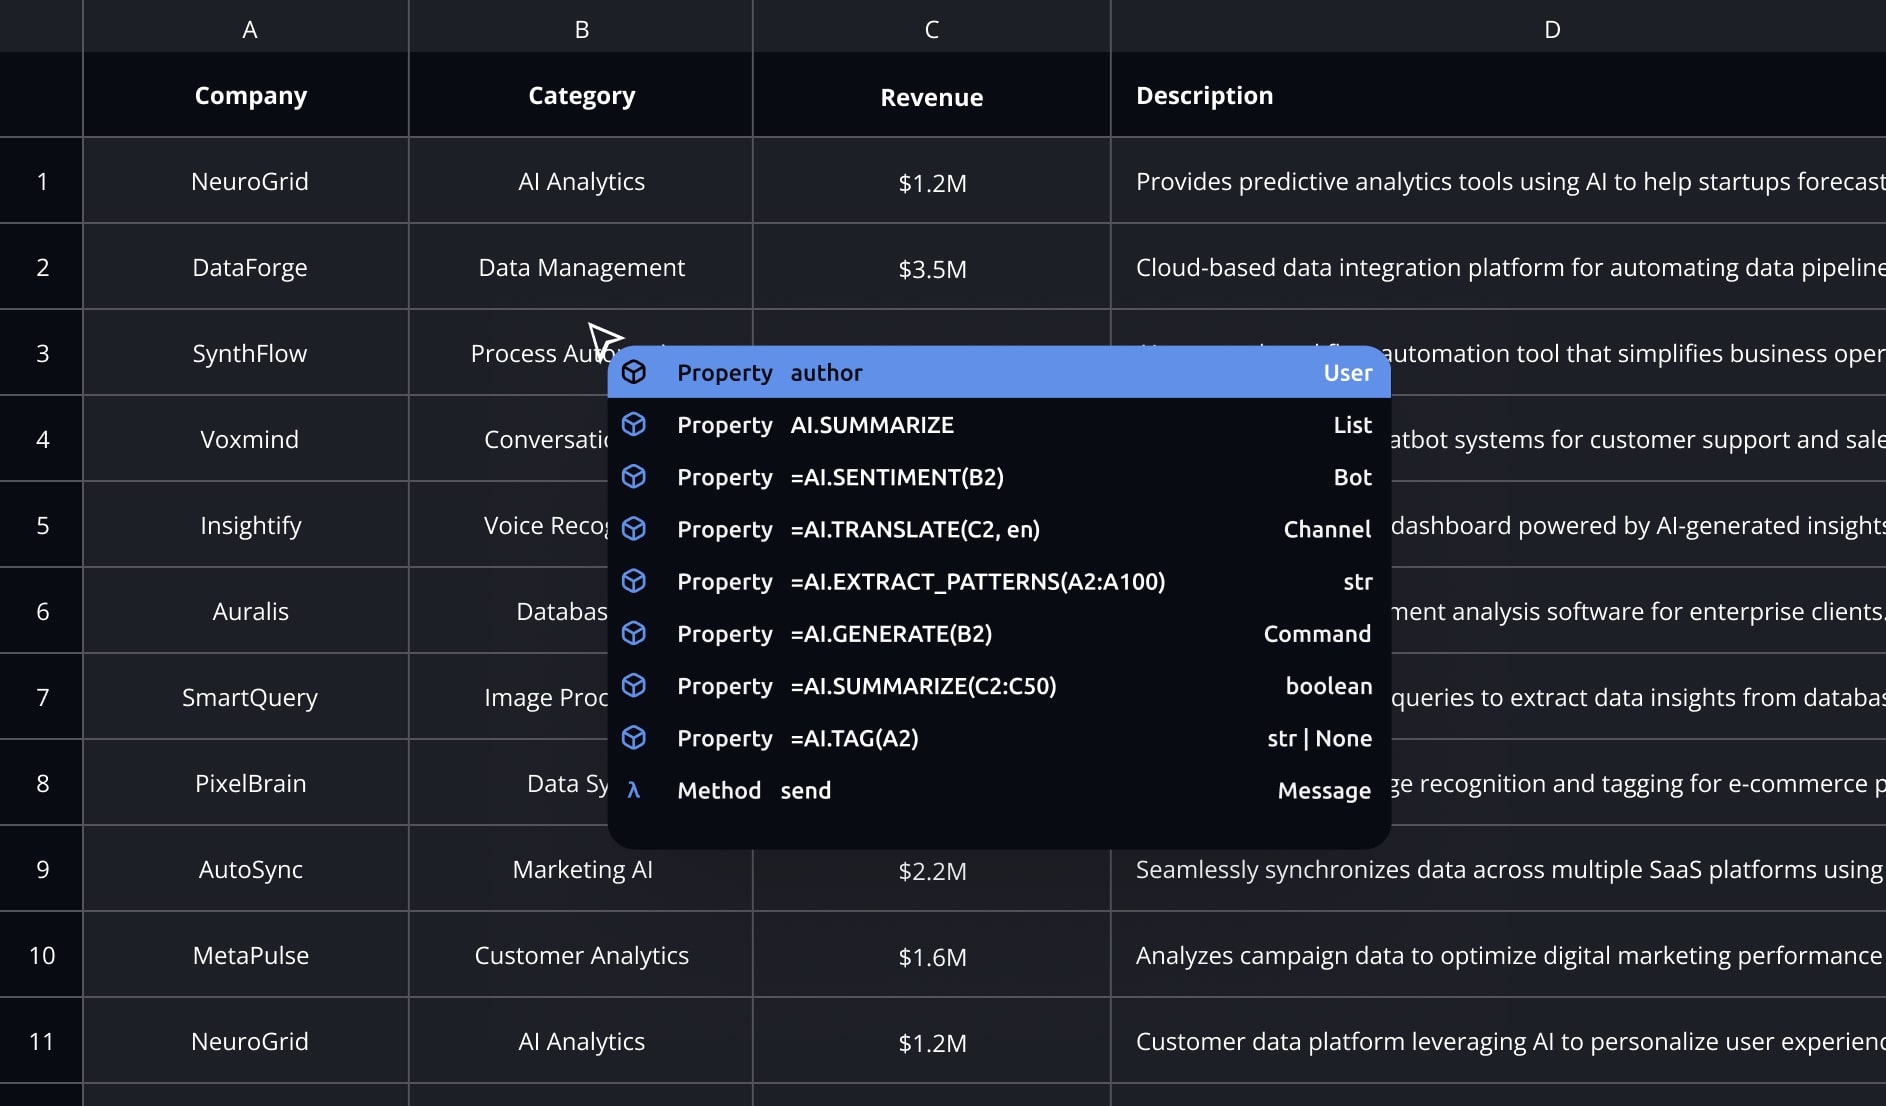Select column B header
This screenshot has width=1886, height=1106.
coord(581,28)
